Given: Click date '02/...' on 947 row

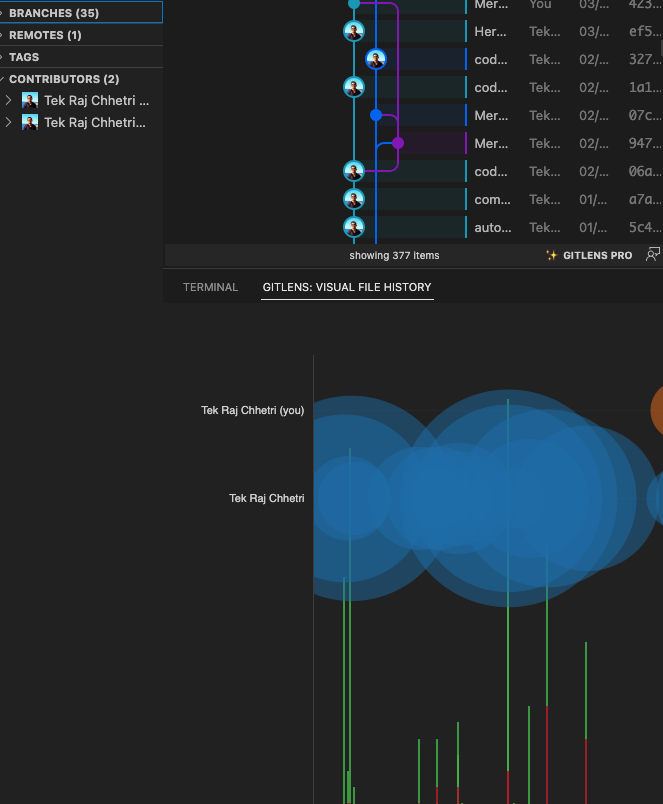Looking at the screenshot, I should [x=594, y=144].
